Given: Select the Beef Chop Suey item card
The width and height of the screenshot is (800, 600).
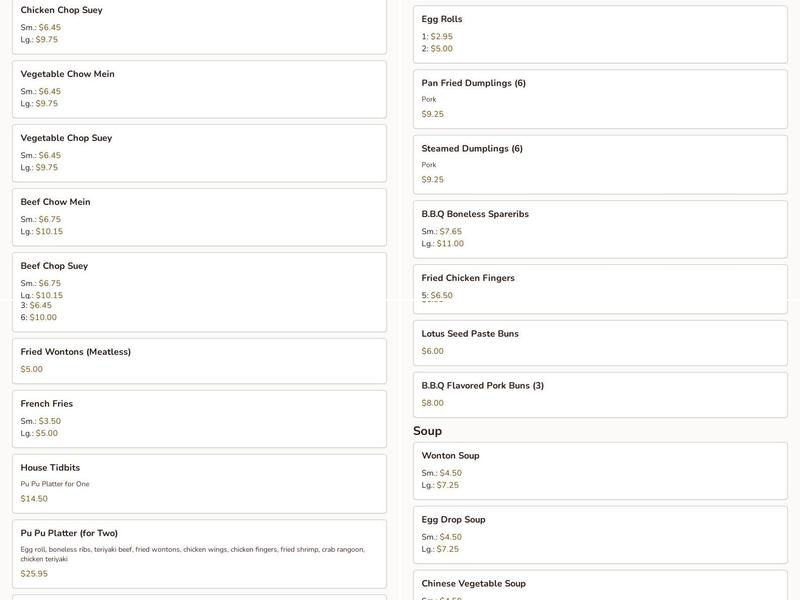Looking at the screenshot, I should [x=199, y=292].
